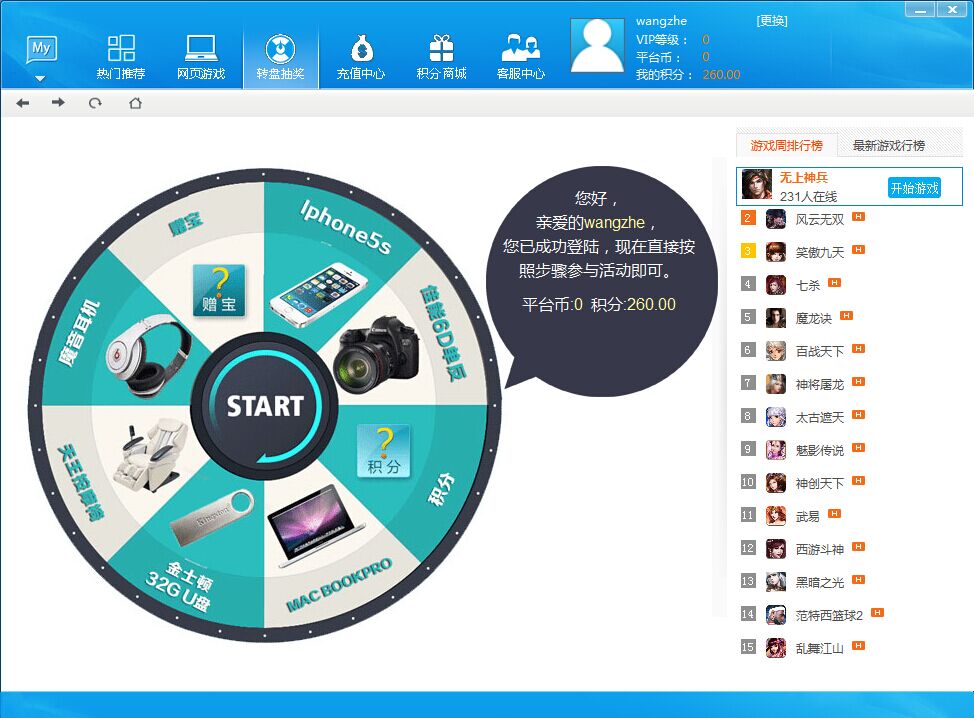Open 积分商城 gift box icon
Viewport: 974px width, 718px height.
click(x=441, y=48)
